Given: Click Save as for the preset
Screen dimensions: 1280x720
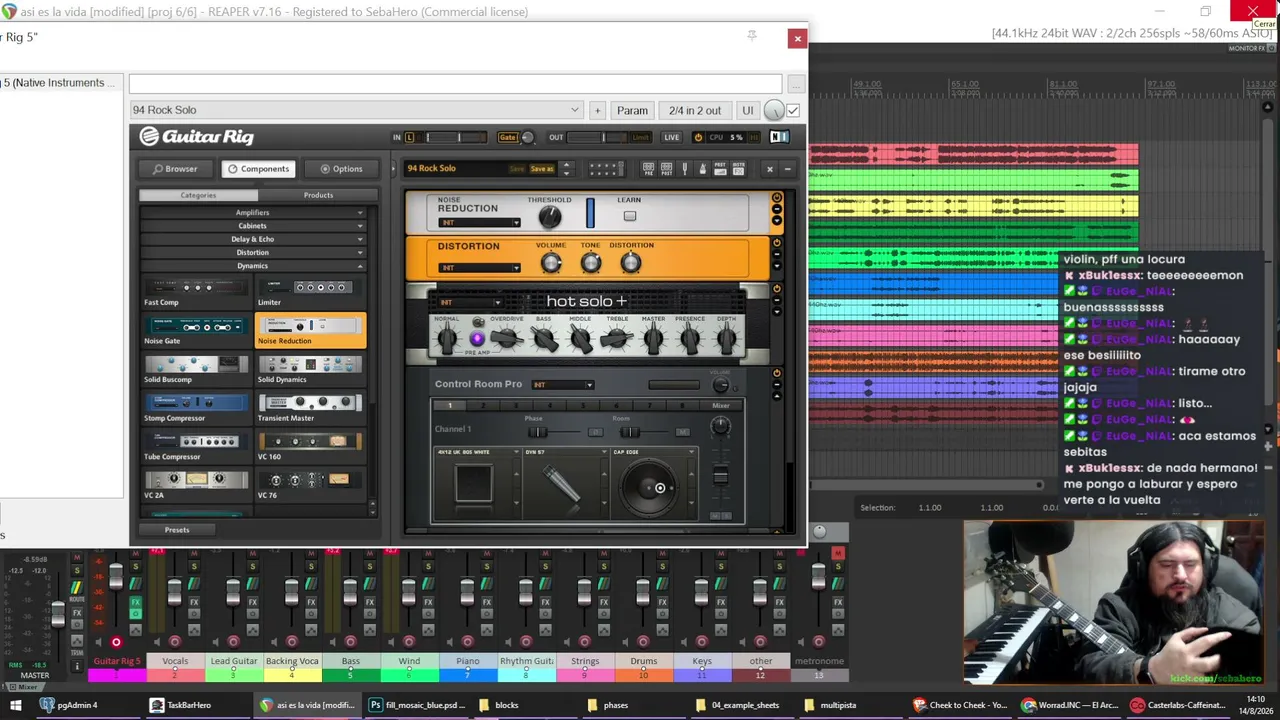Looking at the screenshot, I should coord(541,169).
